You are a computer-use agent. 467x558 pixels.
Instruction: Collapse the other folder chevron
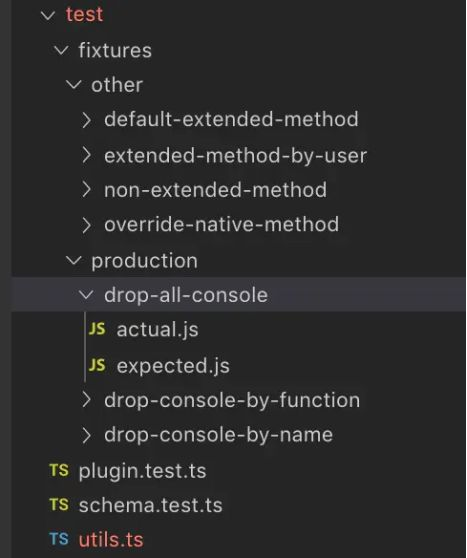point(74,85)
